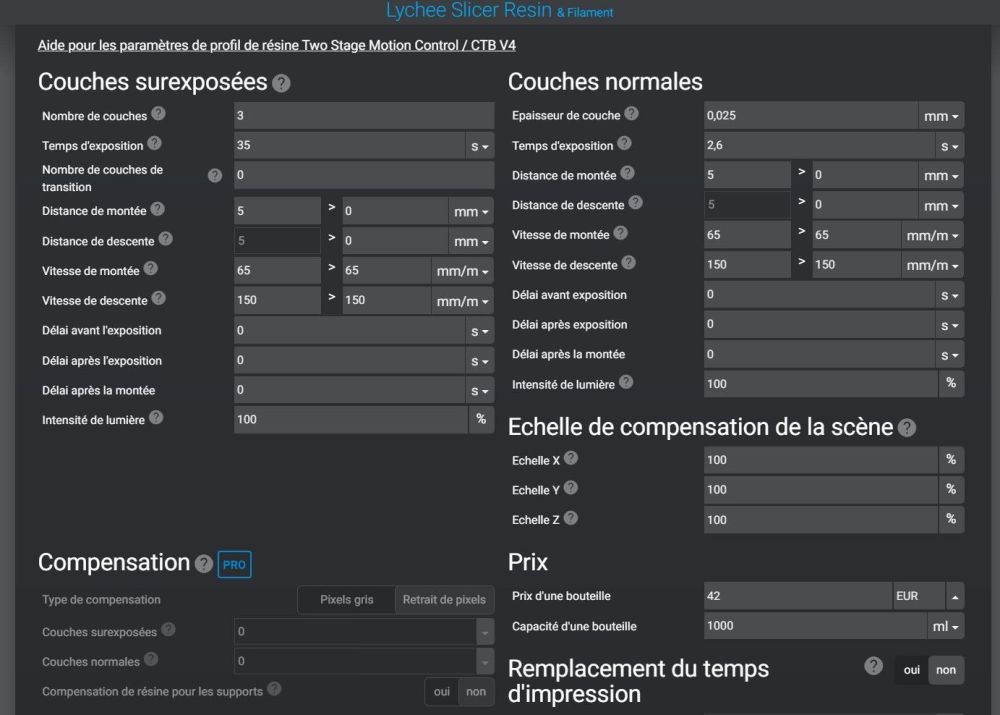Click help icon beside Nombre de couches

pos(158,115)
